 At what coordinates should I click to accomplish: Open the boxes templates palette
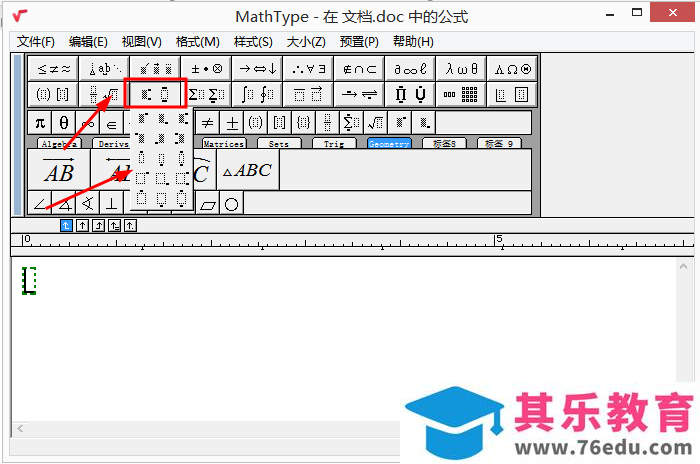tap(512, 94)
